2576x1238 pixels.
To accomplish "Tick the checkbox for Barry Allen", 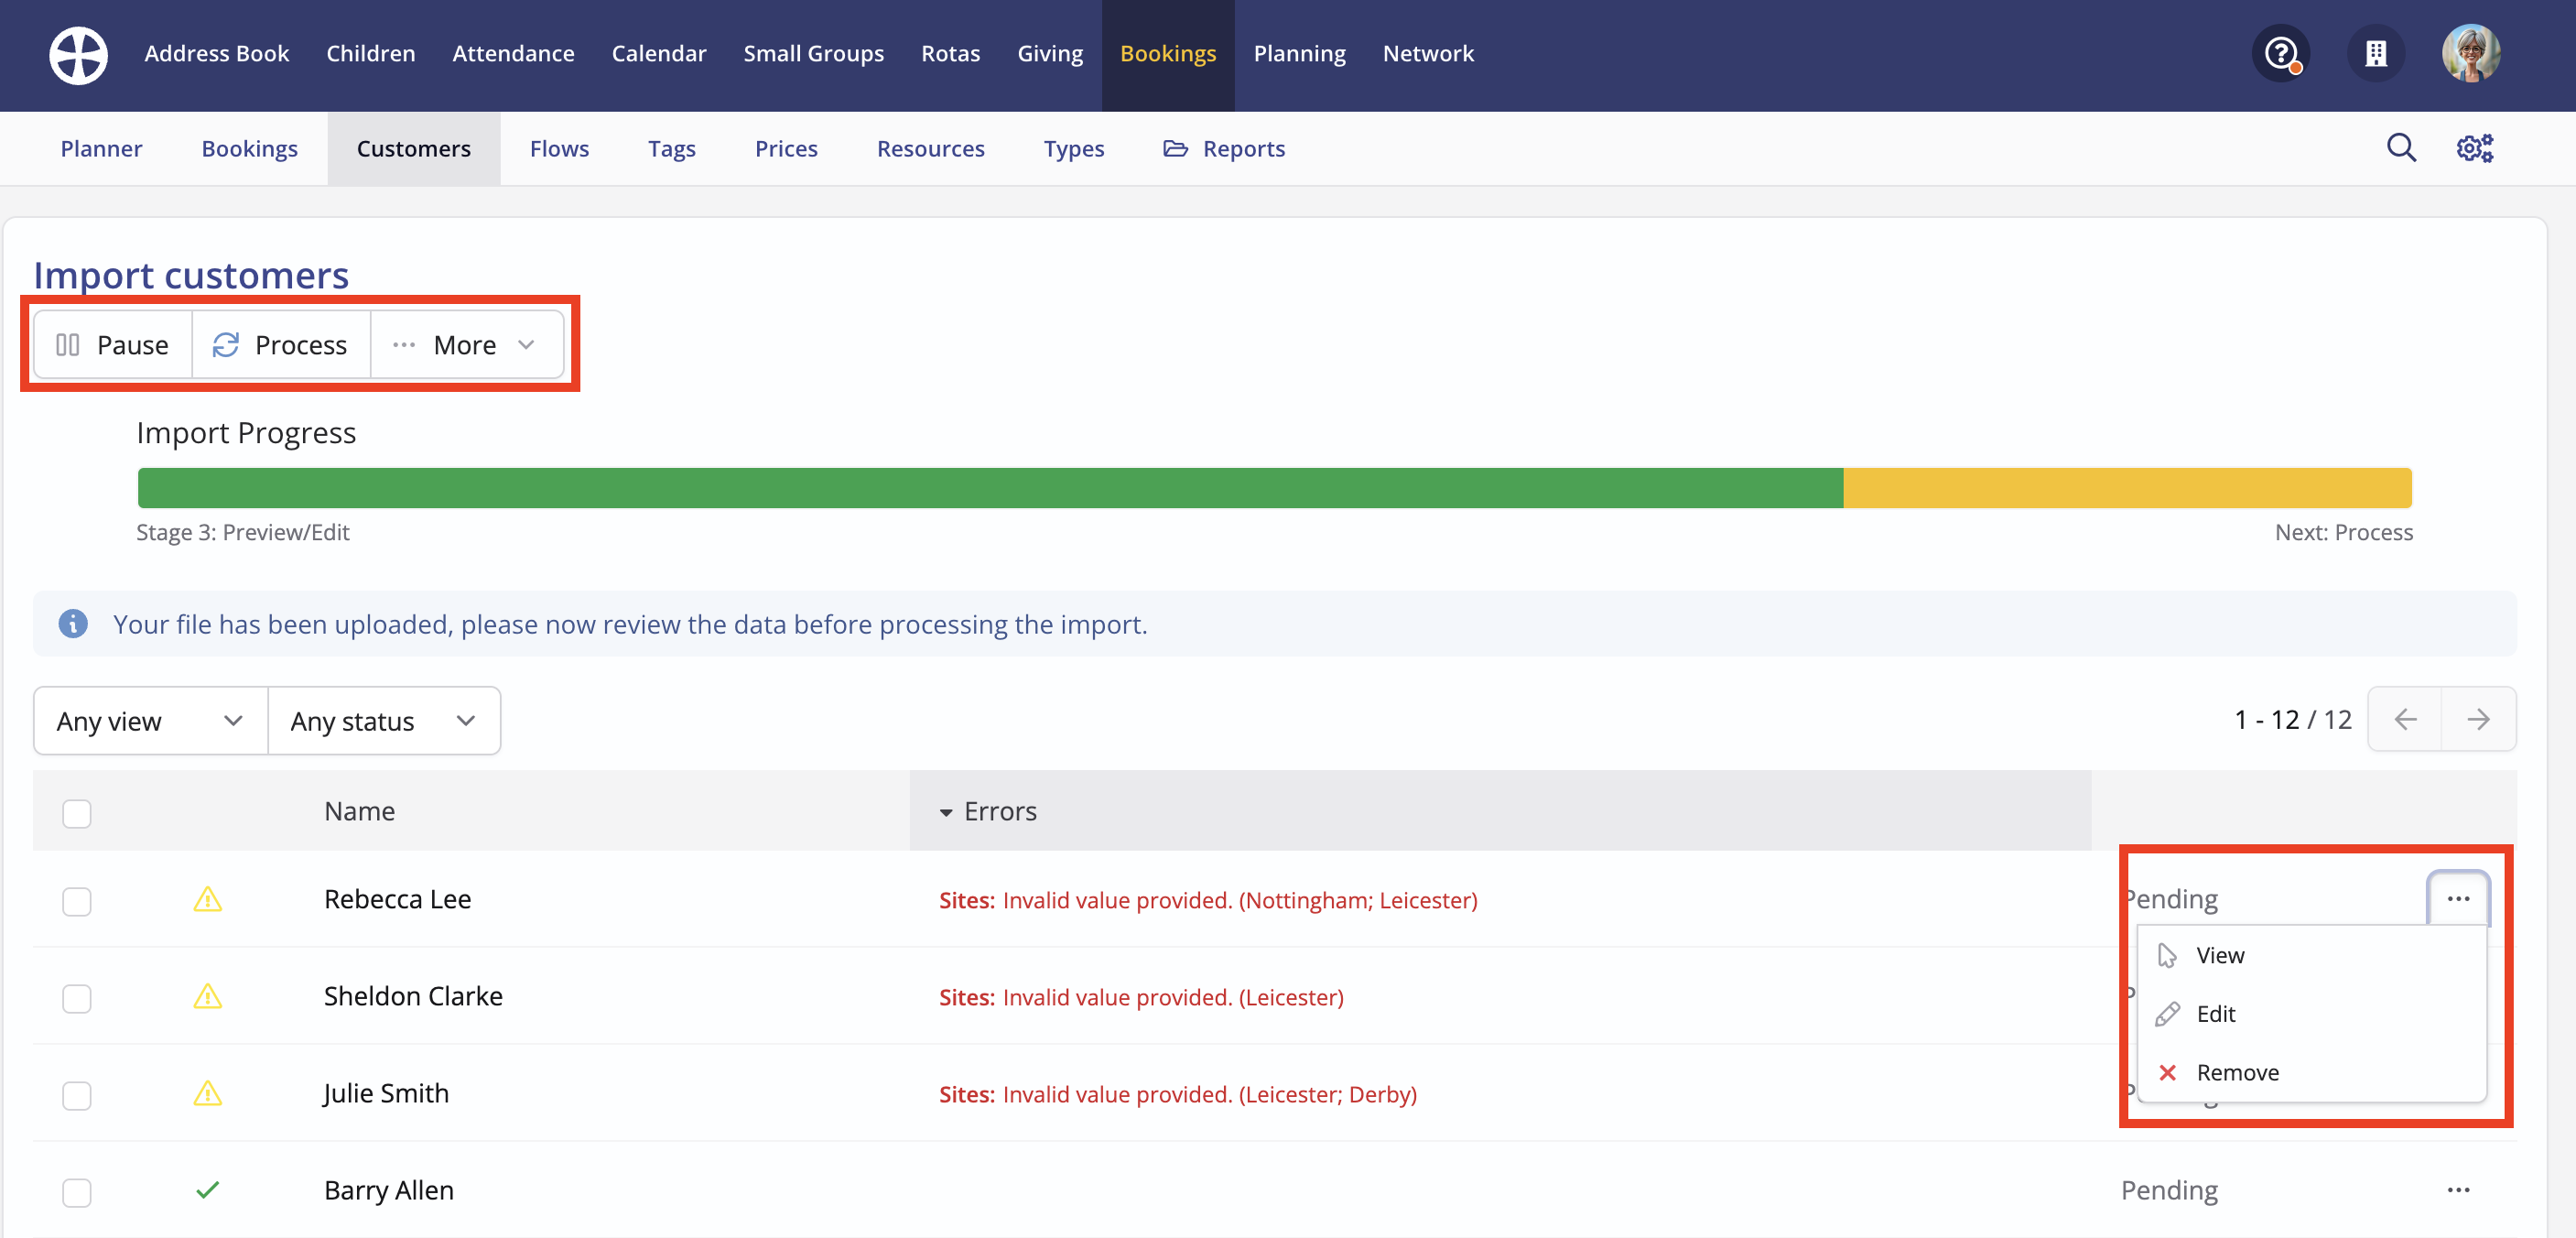I will pos(77,1192).
